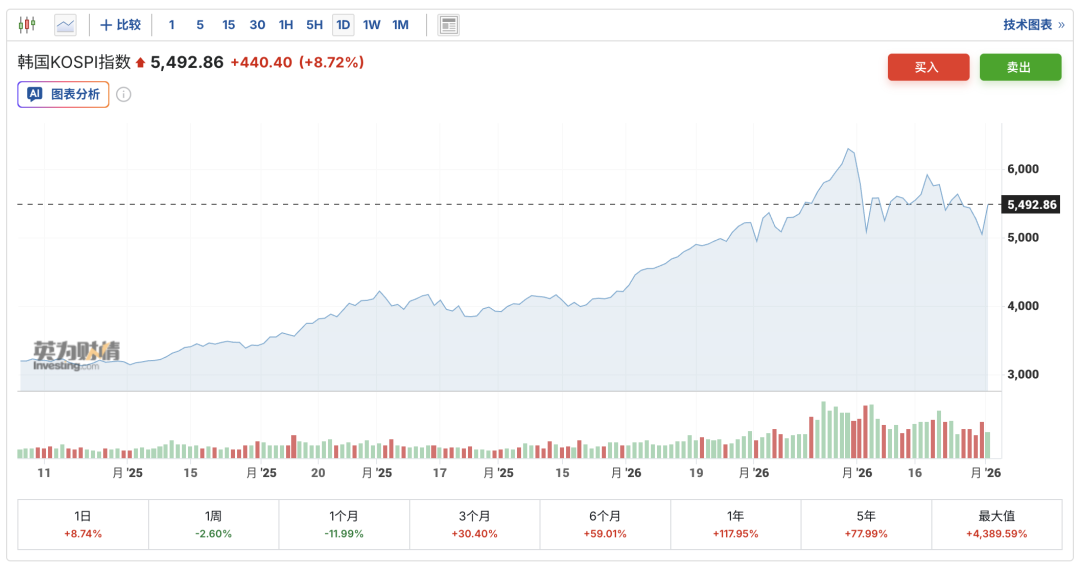This screenshot has height=569, width=1080.
Task: Select the 1年 performance tab
Action: point(735,524)
